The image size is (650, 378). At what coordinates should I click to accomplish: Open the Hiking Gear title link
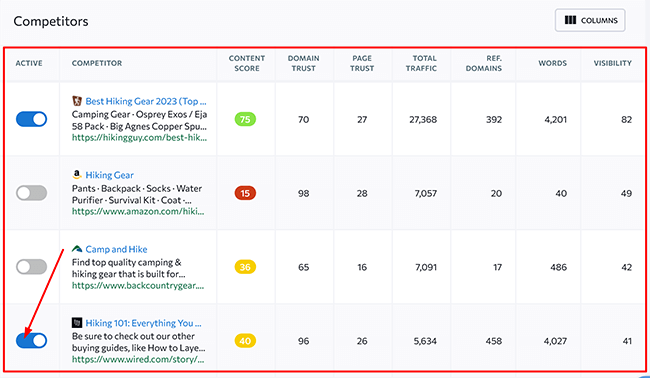point(109,175)
